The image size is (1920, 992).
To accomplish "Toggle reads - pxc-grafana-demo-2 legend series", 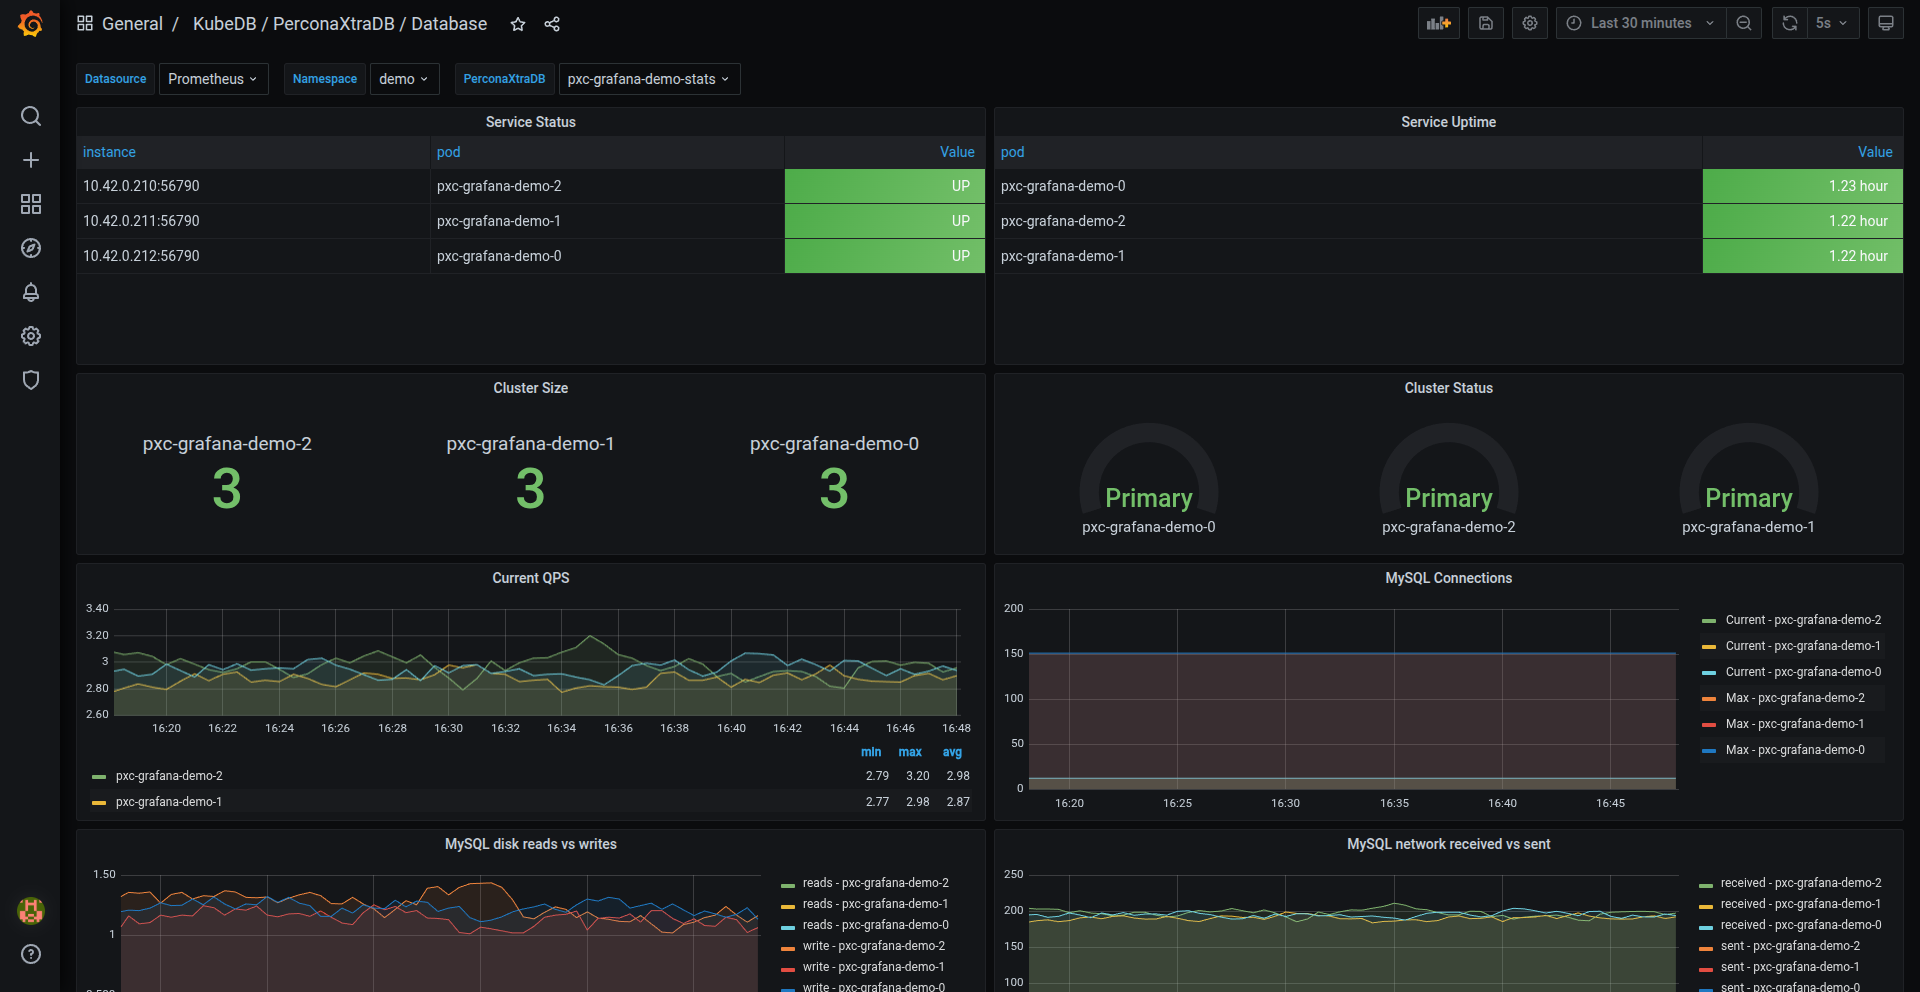I will 875,883.
